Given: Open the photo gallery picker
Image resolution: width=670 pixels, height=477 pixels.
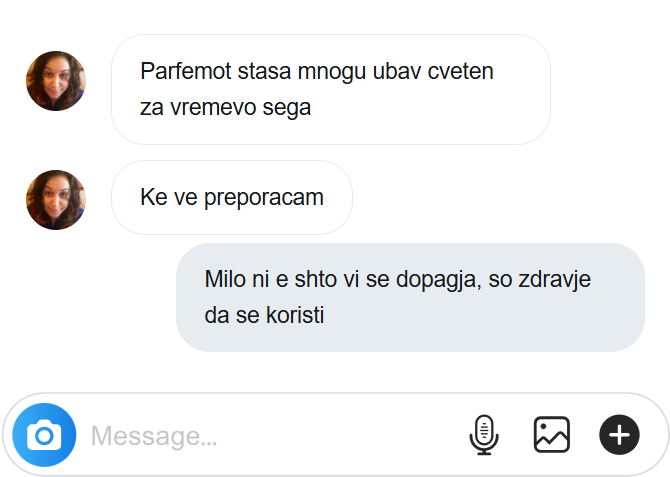Looking at the screenshot, I should [x=551, y=435].
